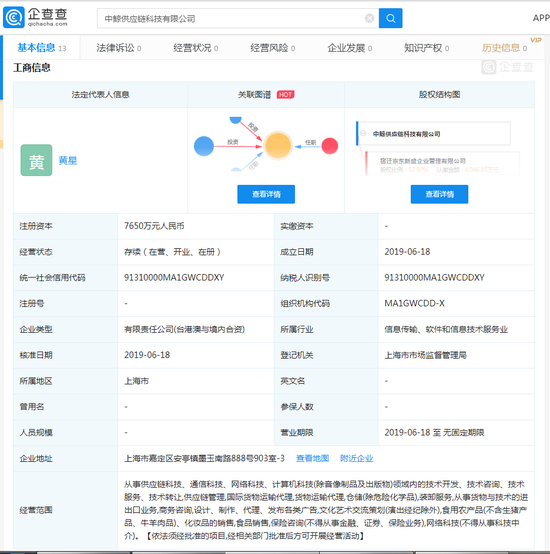Open the VIP 历史信息 tab
The width and height of the screenshot is (550, 554).
(x=504, y=48)
